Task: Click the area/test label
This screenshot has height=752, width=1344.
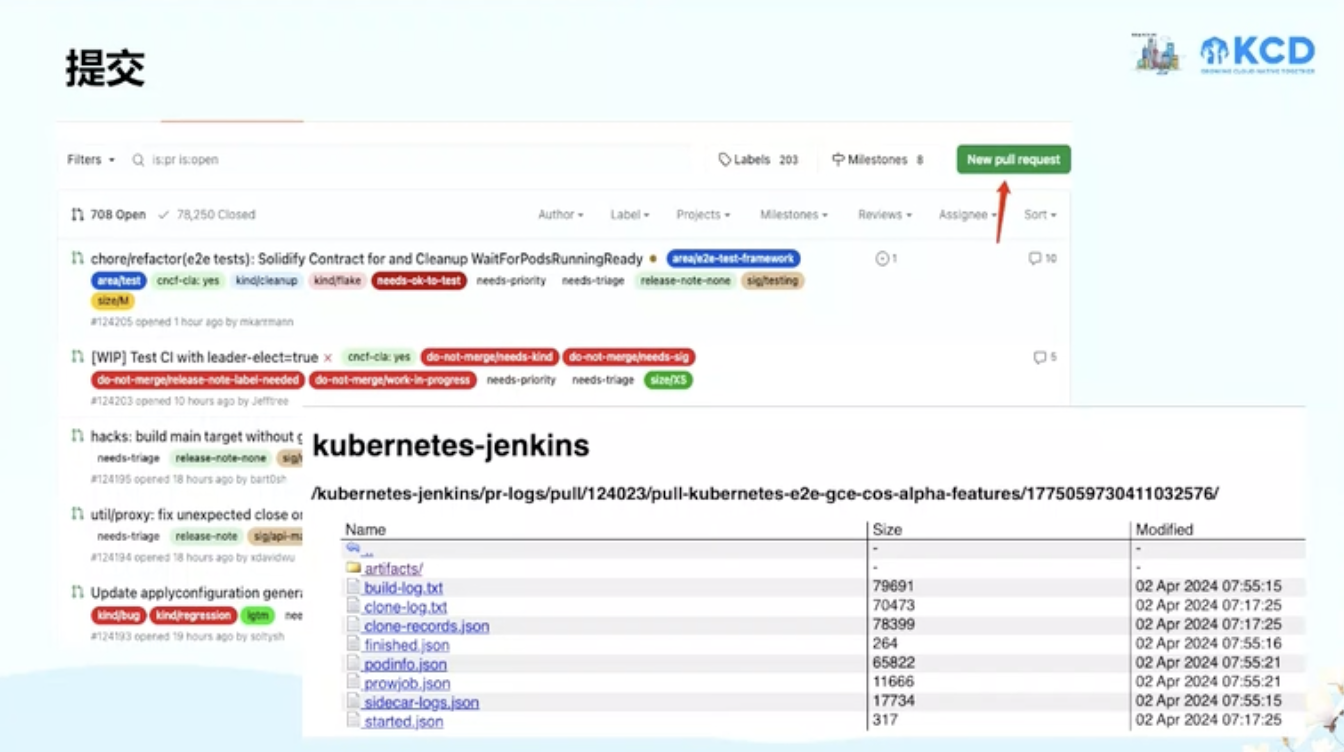Action: pyautogui.click(x=119, y=281)
